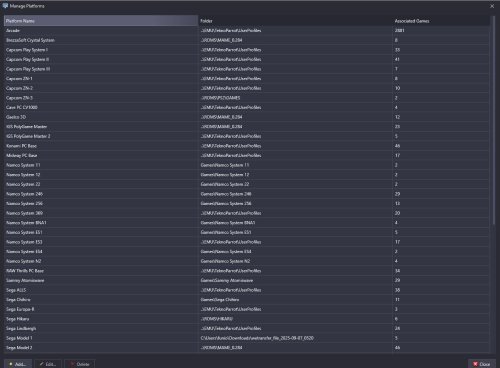The image size is (500, 368).
Task: Click the Games\Sammy Atomiswave folder cell
Action: 295,281
